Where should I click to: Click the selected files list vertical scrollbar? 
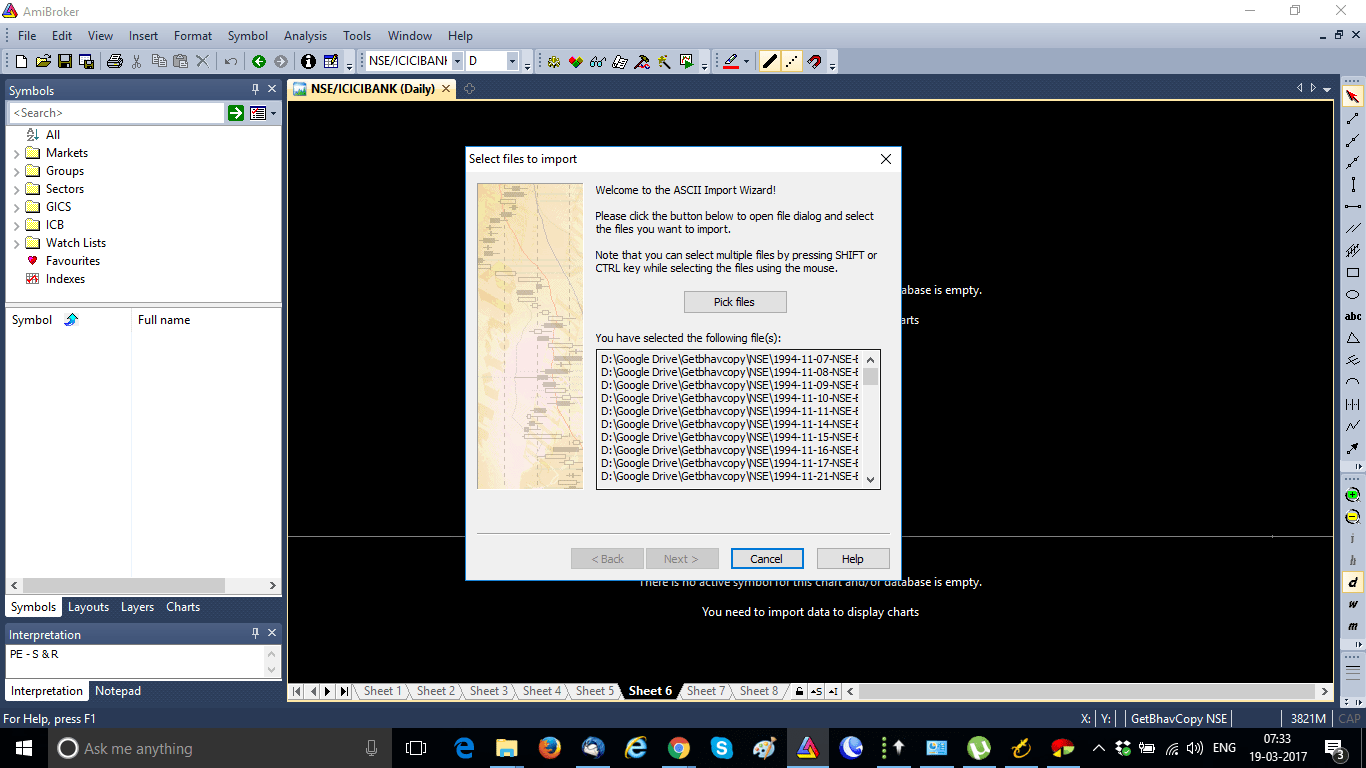tap(871, 418)
